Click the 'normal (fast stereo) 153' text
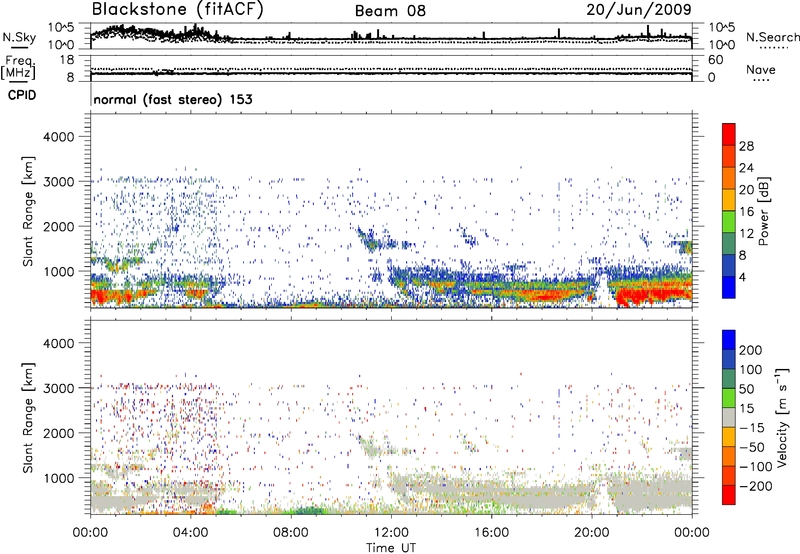Viewport: 800px width, 554px height. (x=173, y=99)
